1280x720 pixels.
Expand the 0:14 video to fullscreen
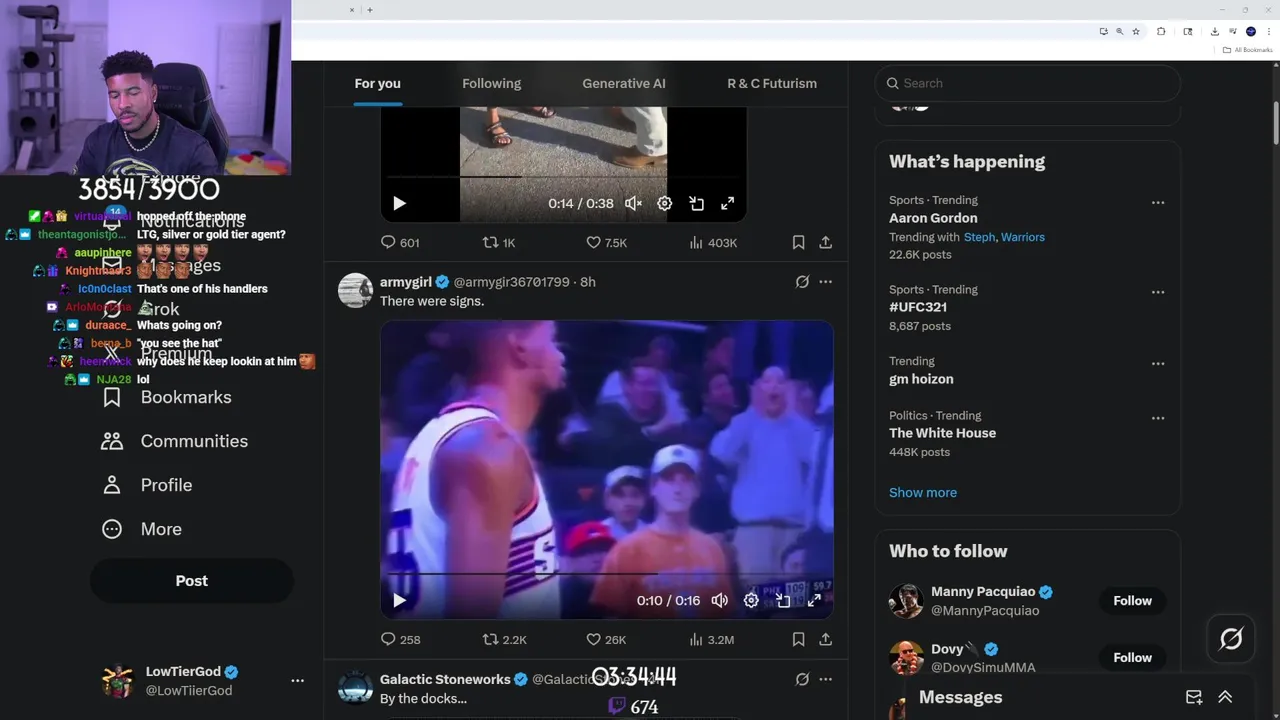point(728,203)
